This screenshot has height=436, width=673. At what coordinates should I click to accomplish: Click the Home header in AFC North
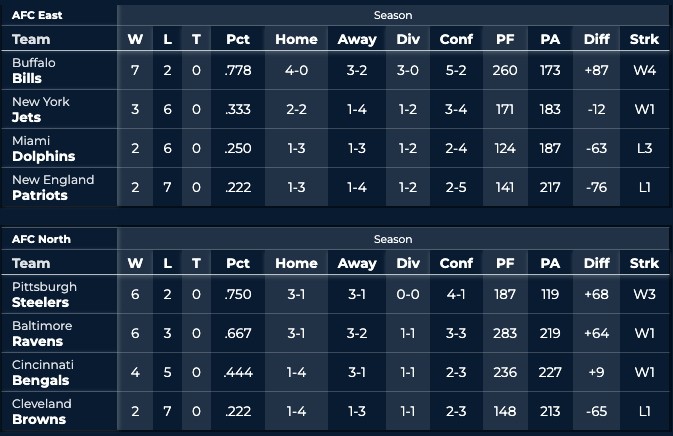coord(296,264)
